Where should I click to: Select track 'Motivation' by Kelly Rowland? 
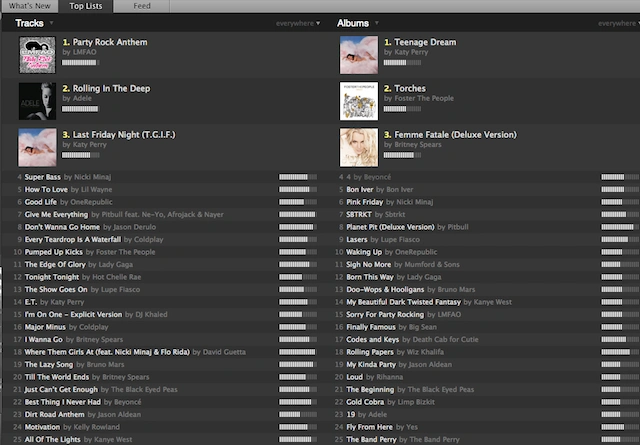point(42,427)
